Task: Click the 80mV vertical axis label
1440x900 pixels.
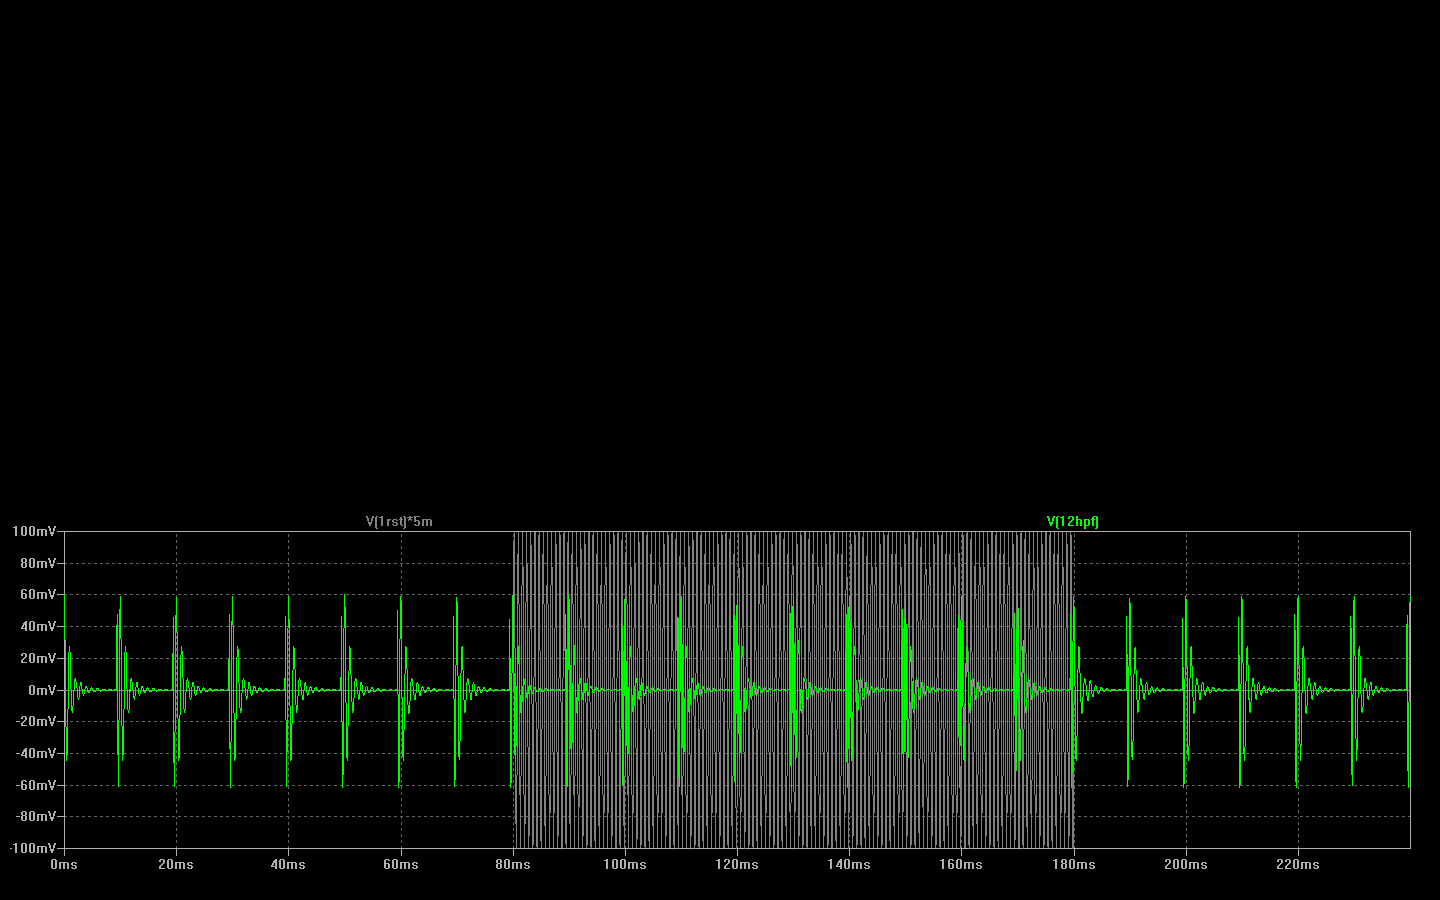Action: pos(38,563)
